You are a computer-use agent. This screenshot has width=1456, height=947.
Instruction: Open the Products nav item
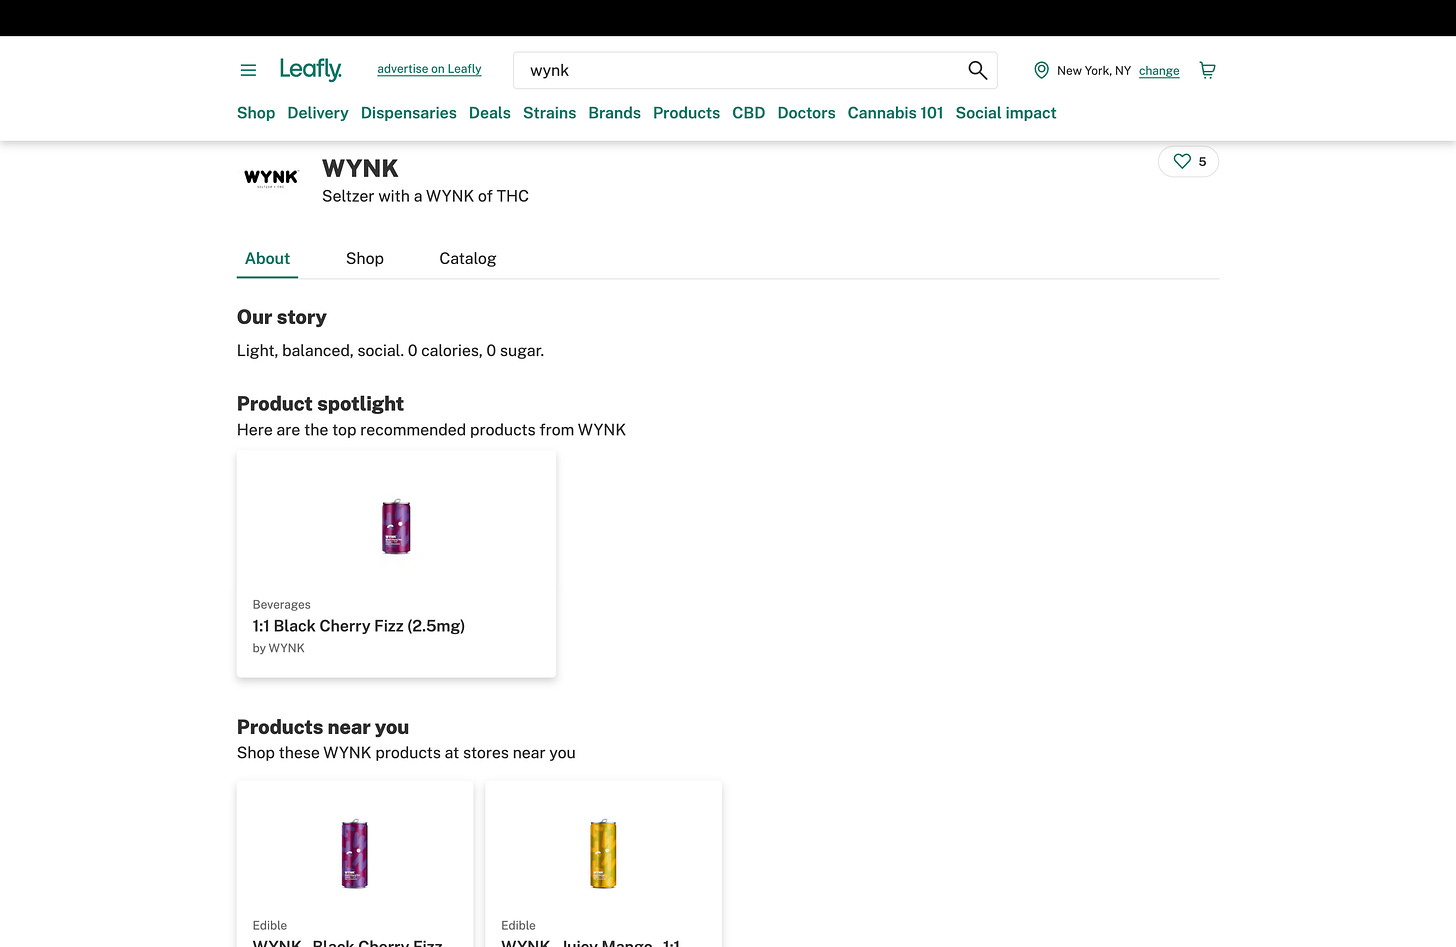click(686, 113)
